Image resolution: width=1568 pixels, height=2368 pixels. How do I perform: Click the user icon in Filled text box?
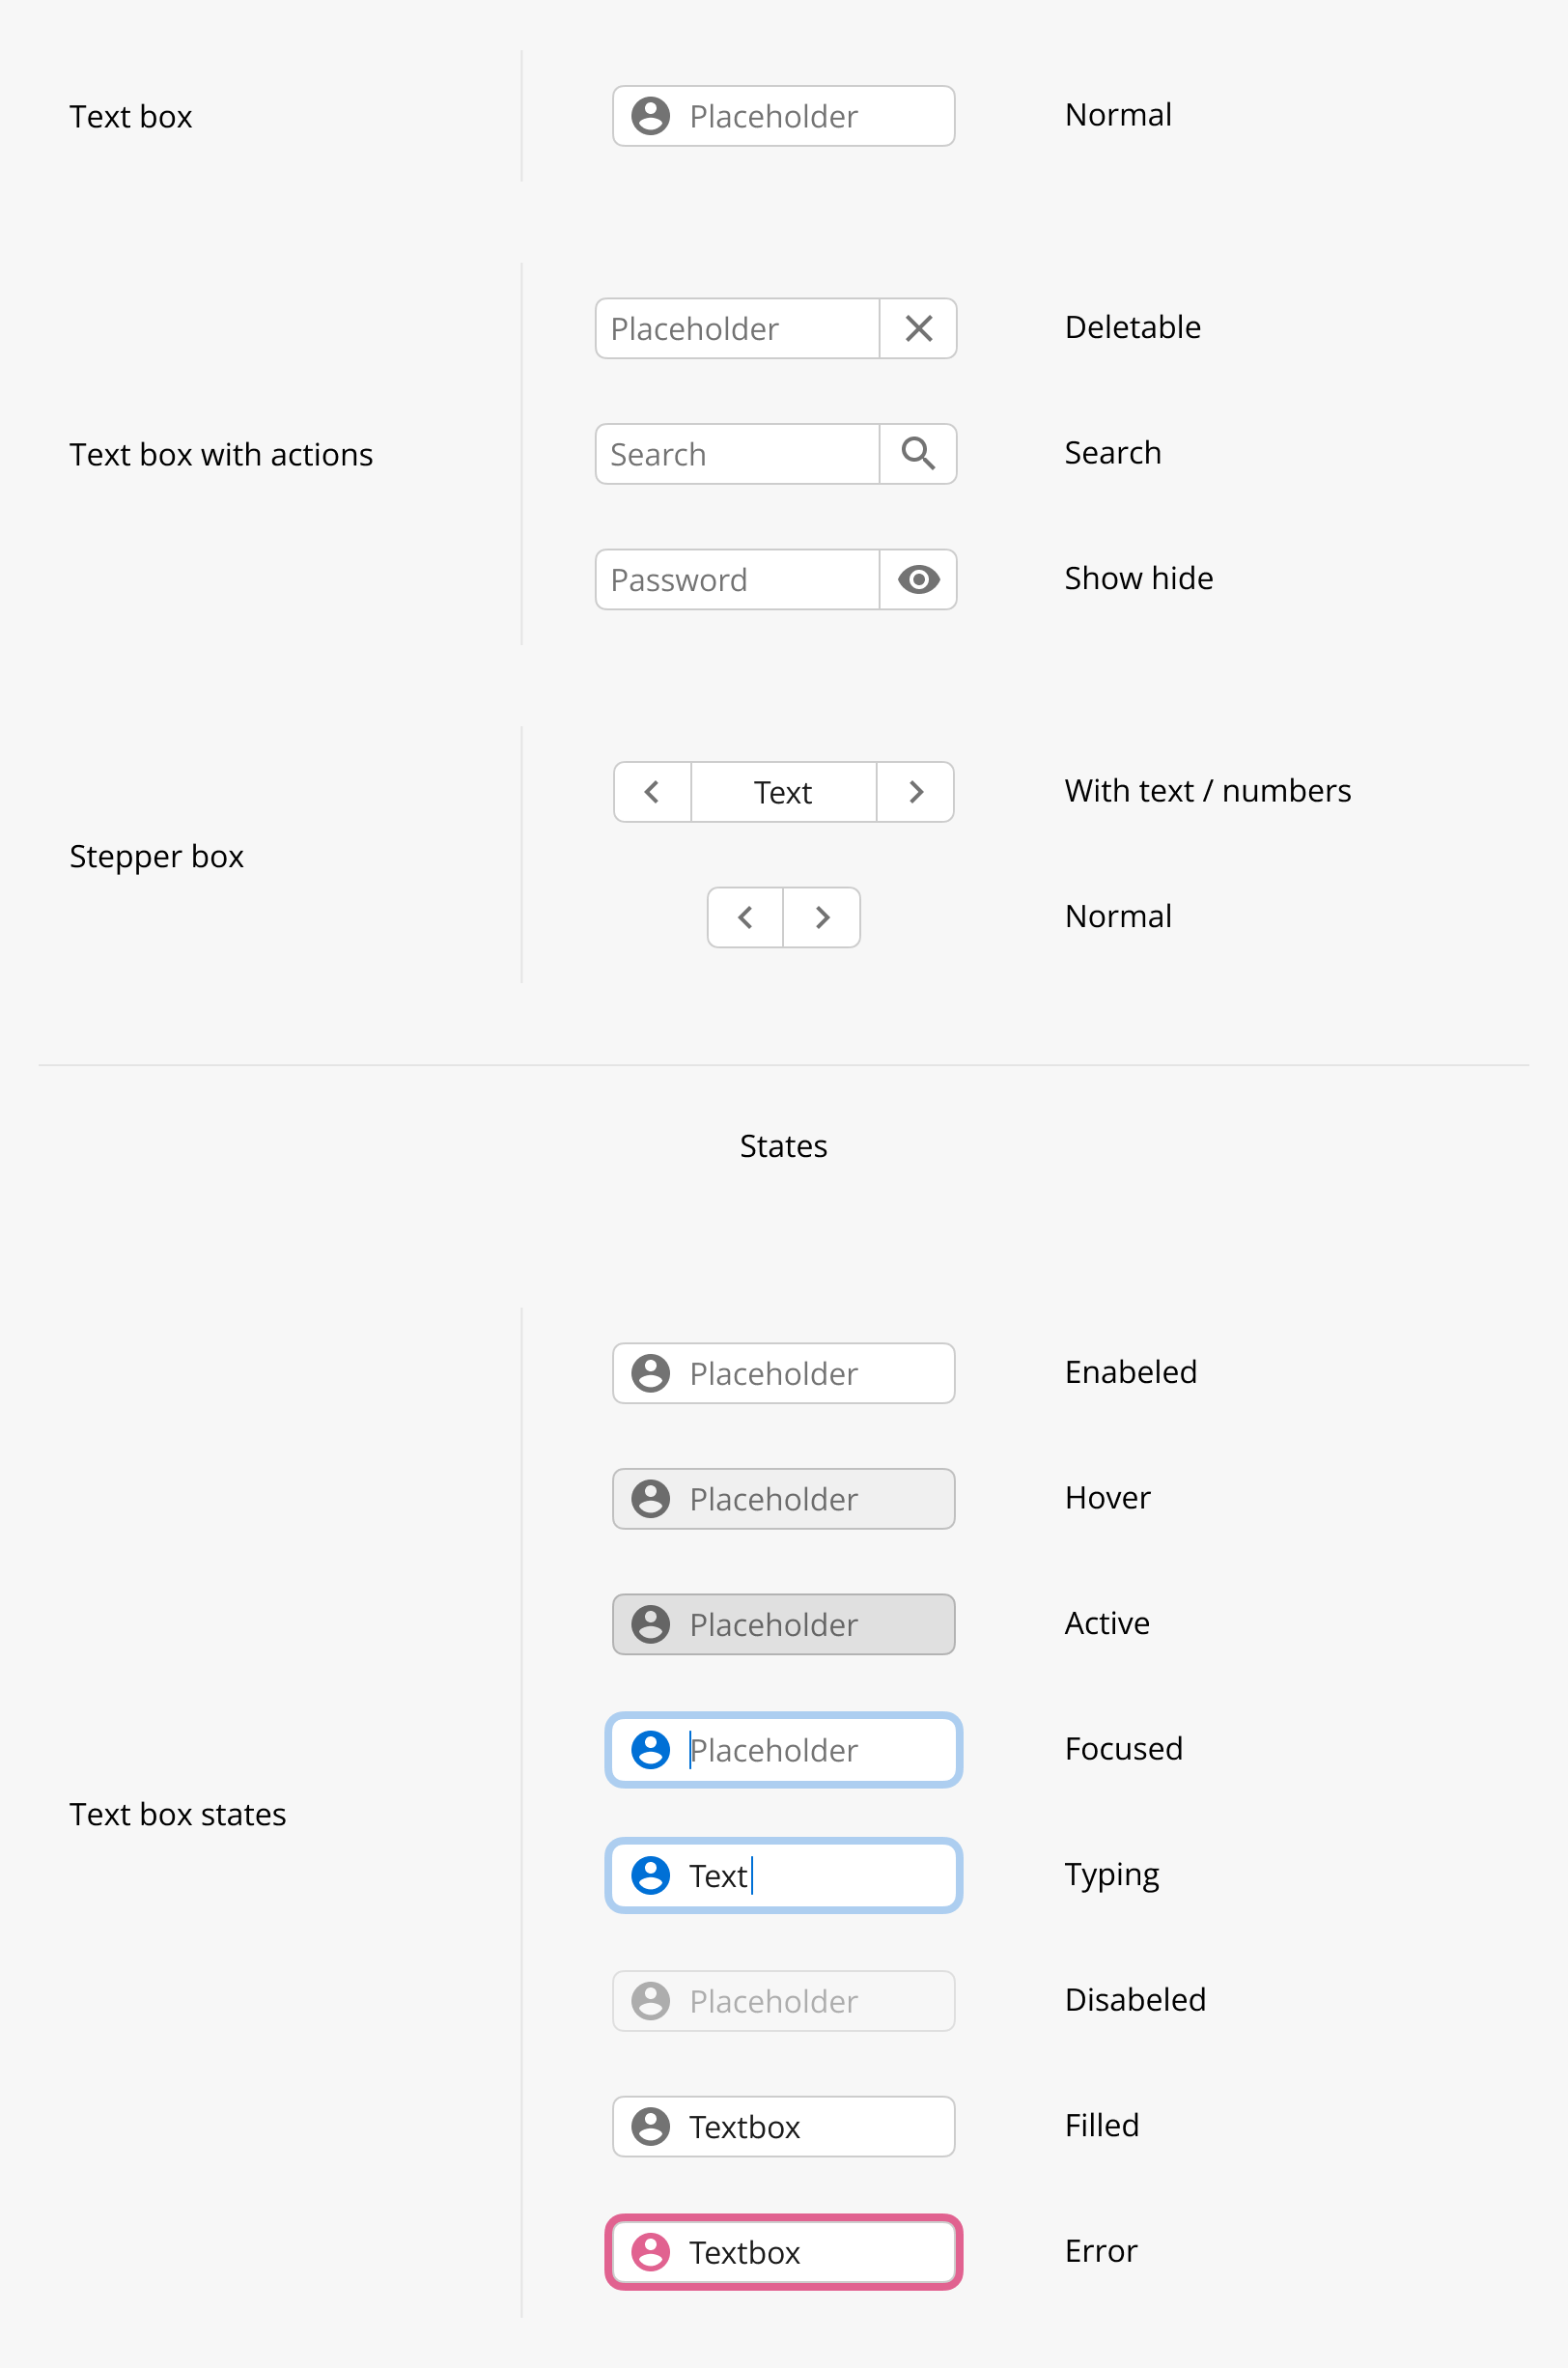(x=650, y=2127)
